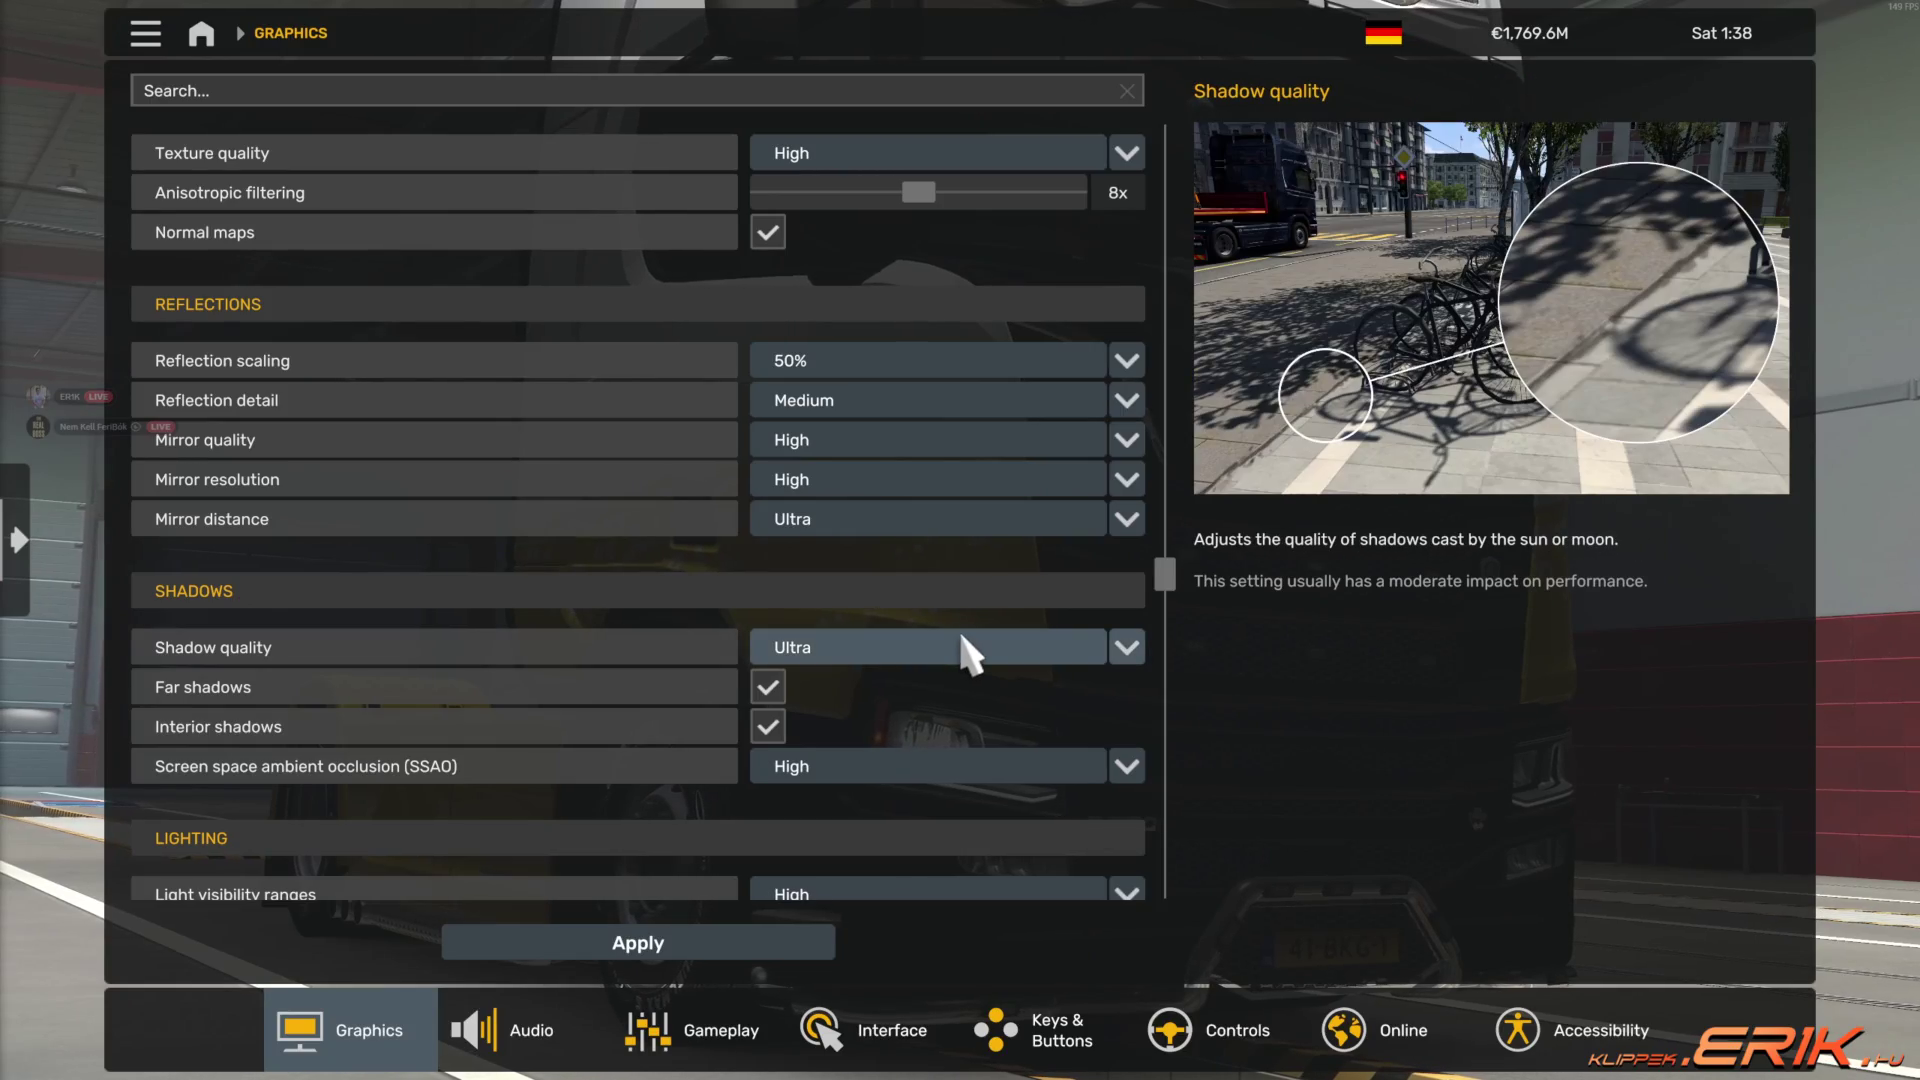The height and width of the screenshot is (1080, 1920).
Task: Click the Accessibility figure icon
Action: tap(1517, 1030)
